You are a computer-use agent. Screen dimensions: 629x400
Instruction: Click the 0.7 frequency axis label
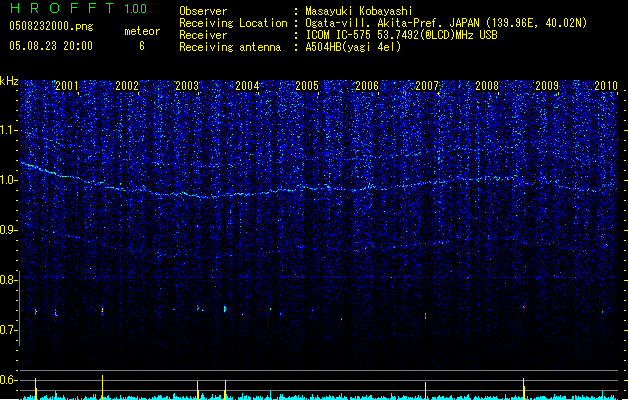click(x=9, y=330)
